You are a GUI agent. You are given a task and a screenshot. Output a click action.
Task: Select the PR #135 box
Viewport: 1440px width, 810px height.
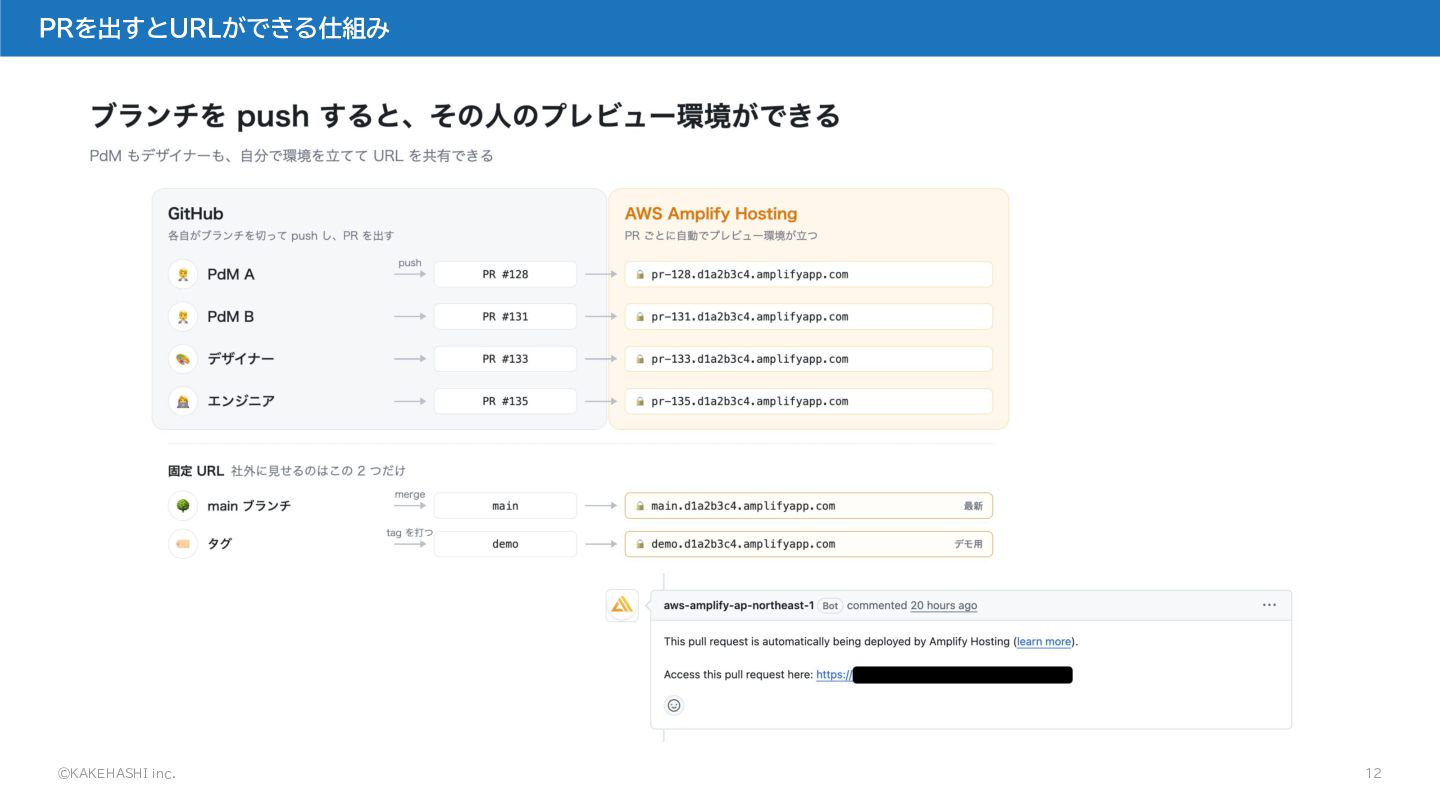[x=505, y=401]
